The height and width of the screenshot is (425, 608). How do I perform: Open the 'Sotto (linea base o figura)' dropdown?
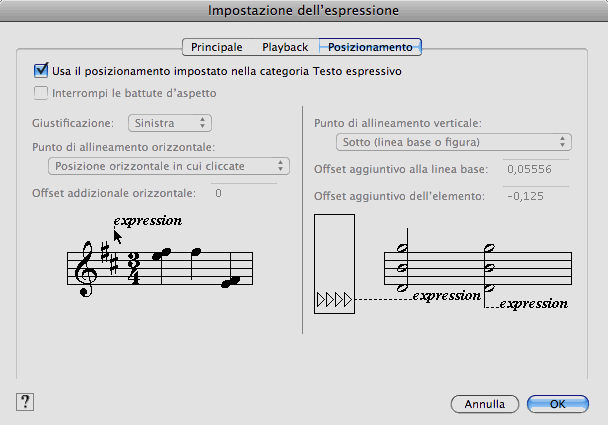(452, 141)
